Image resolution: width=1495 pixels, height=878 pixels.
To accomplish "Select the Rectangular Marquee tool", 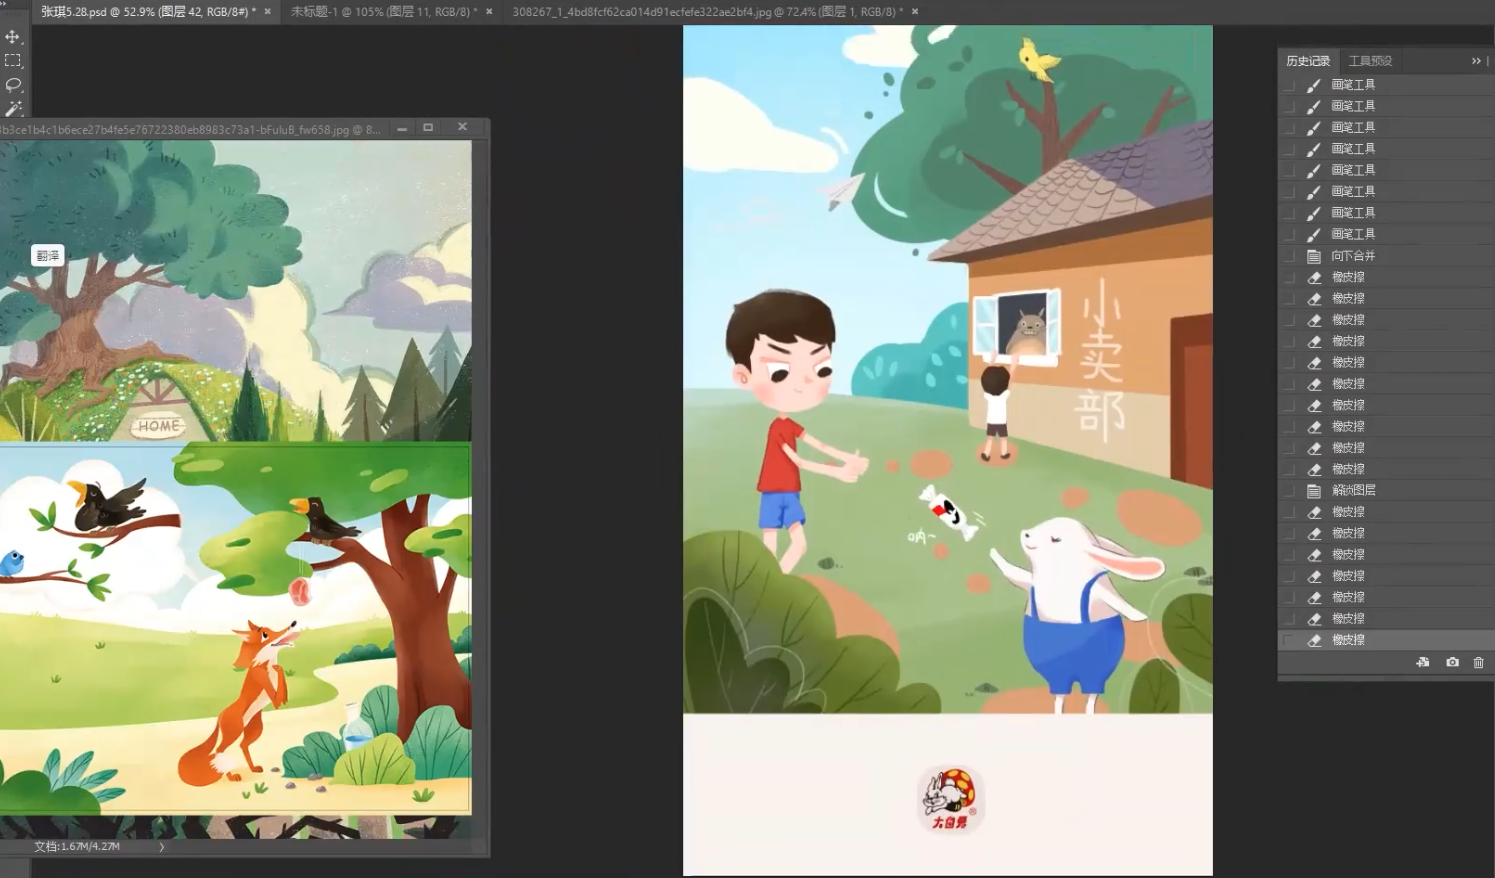I will (13, 61).
